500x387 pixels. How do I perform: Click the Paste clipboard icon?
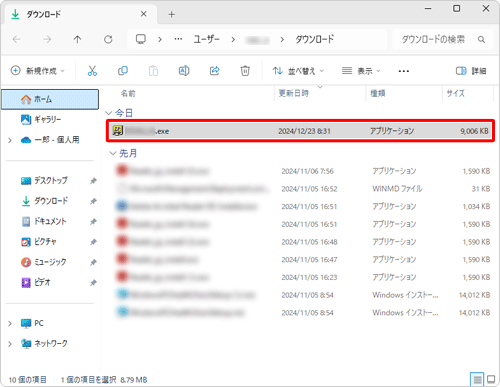point(153,71)
